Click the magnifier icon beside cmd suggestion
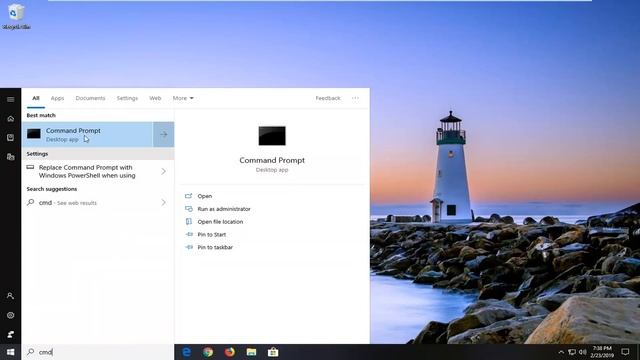The image size is (640, 360). pos(31,202)
